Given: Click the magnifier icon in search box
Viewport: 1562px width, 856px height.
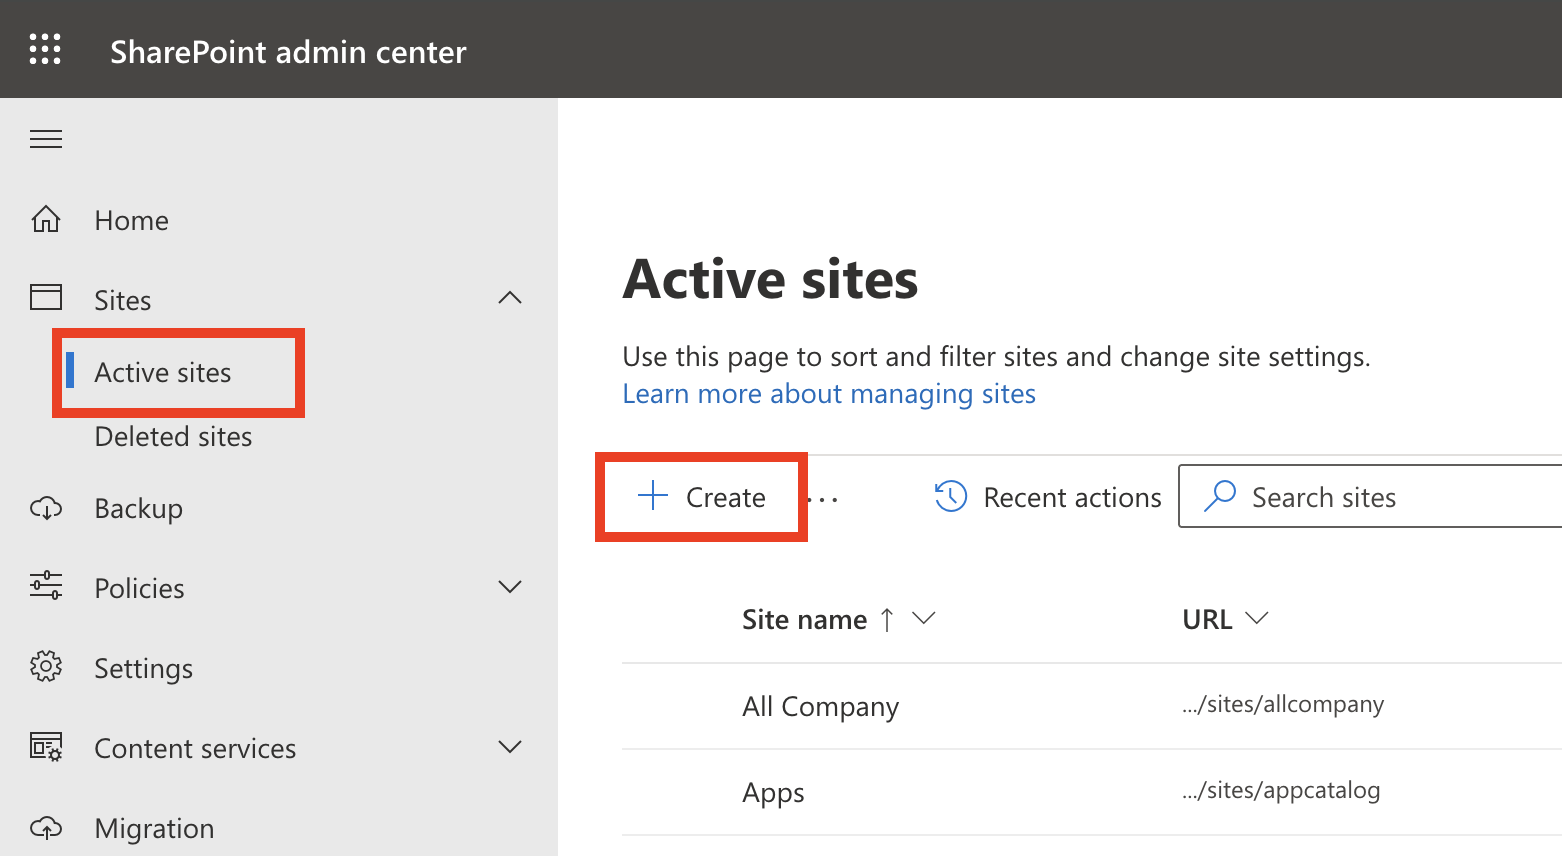Looking at the screenshot, I should coord(1220,496).
